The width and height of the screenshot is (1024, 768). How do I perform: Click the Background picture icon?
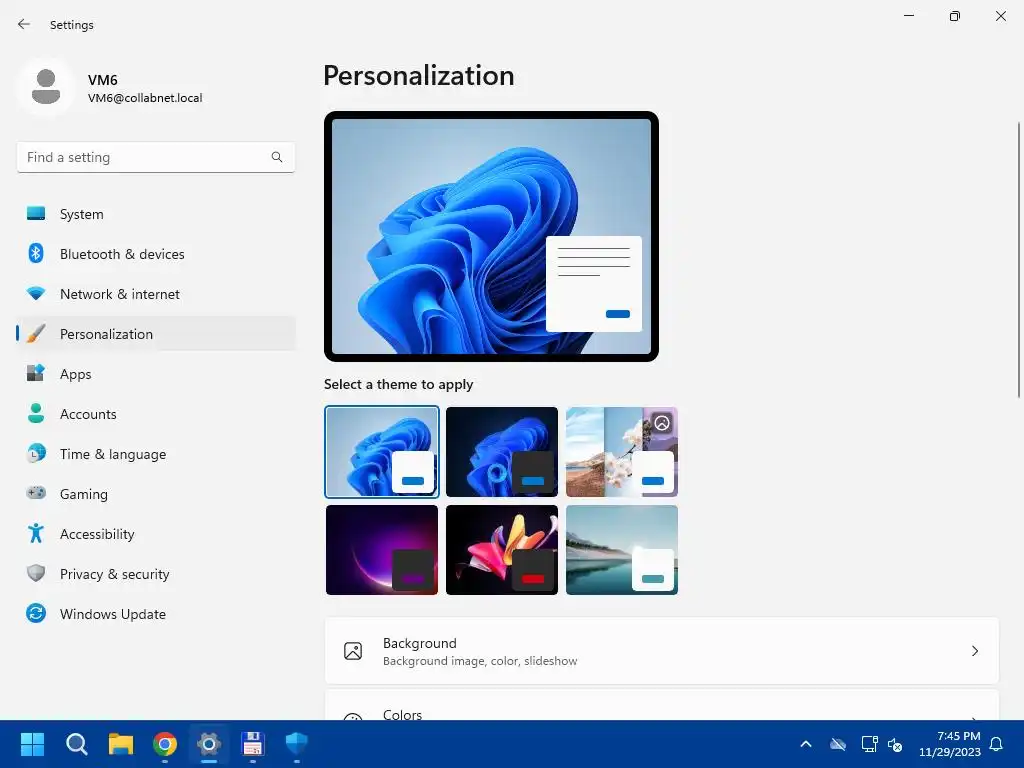(x=353, y=651)
